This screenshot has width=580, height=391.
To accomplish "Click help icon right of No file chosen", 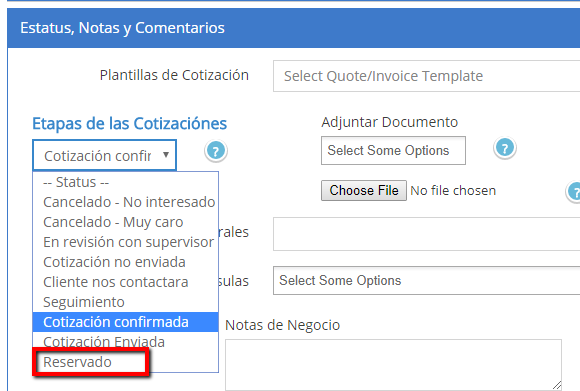I will coord(573,192).
